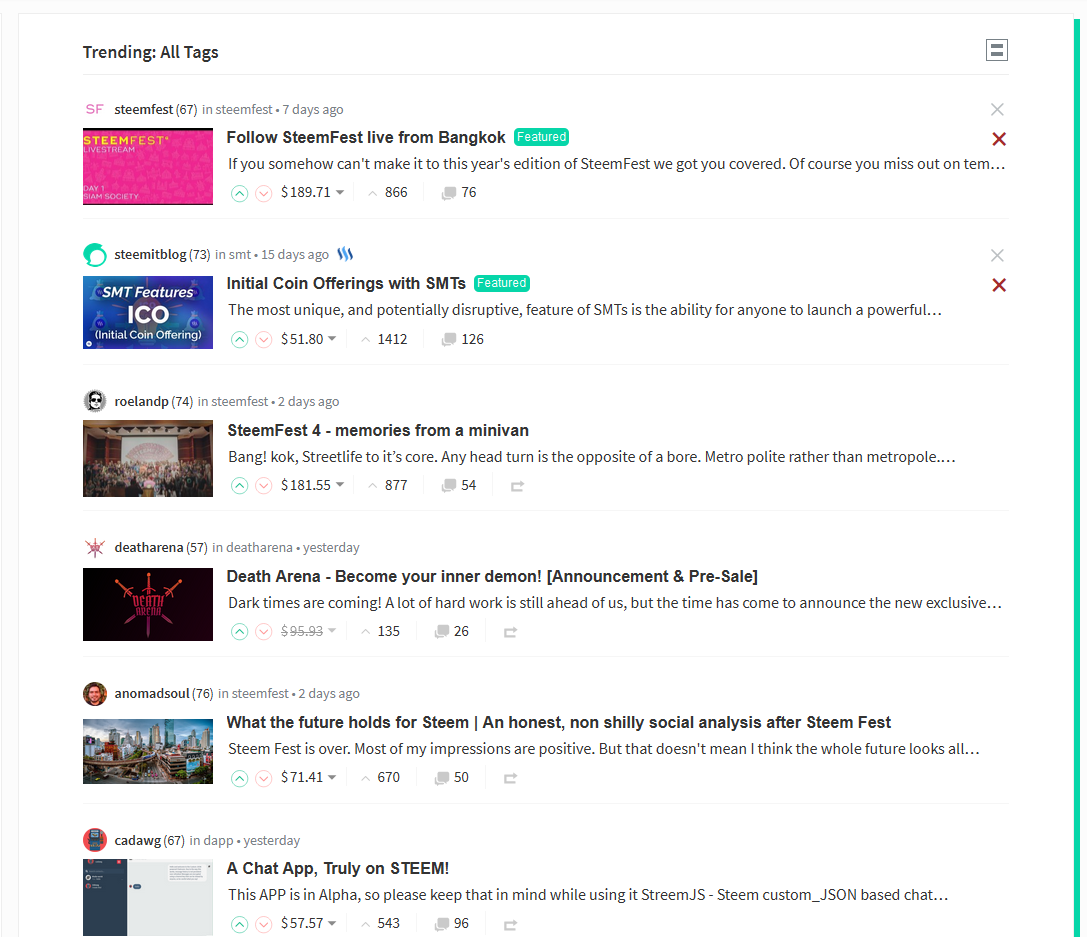Expand the $95.93 declined payout dropdown
The width and height of the screenshot is (1087, 937).
coord(308,631)
